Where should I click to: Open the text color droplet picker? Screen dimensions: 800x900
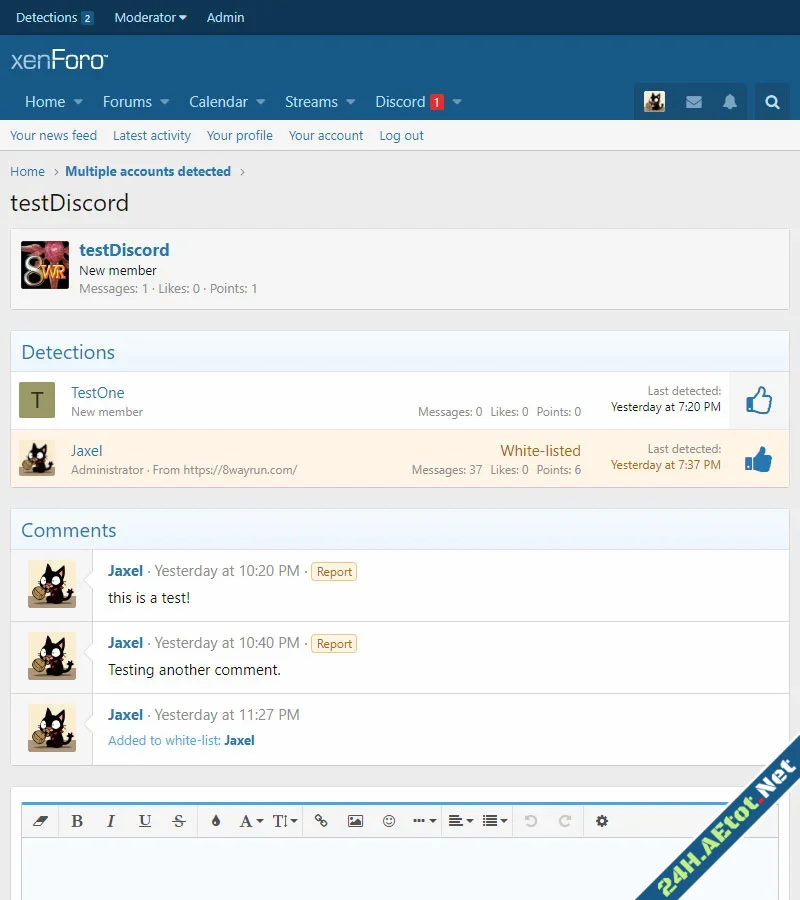point(215,821)
